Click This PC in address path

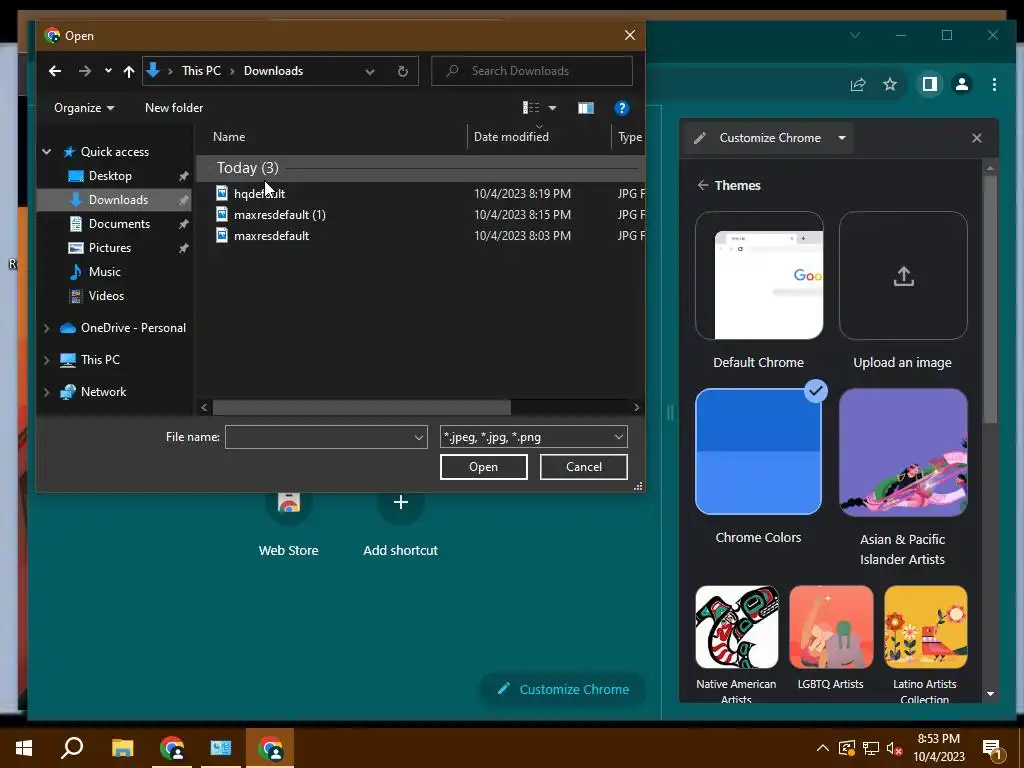click(201, 71)
